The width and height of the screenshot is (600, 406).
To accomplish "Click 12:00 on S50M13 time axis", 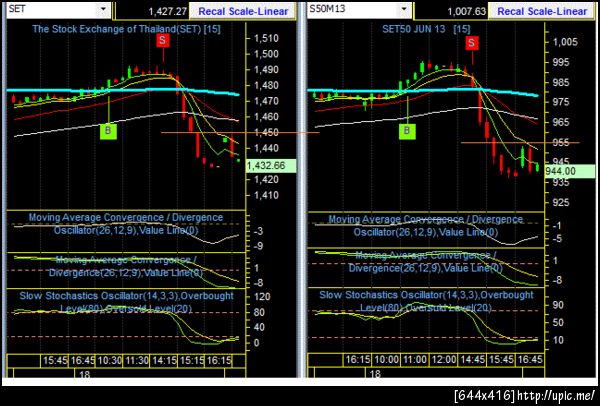I will pos(444,360).
